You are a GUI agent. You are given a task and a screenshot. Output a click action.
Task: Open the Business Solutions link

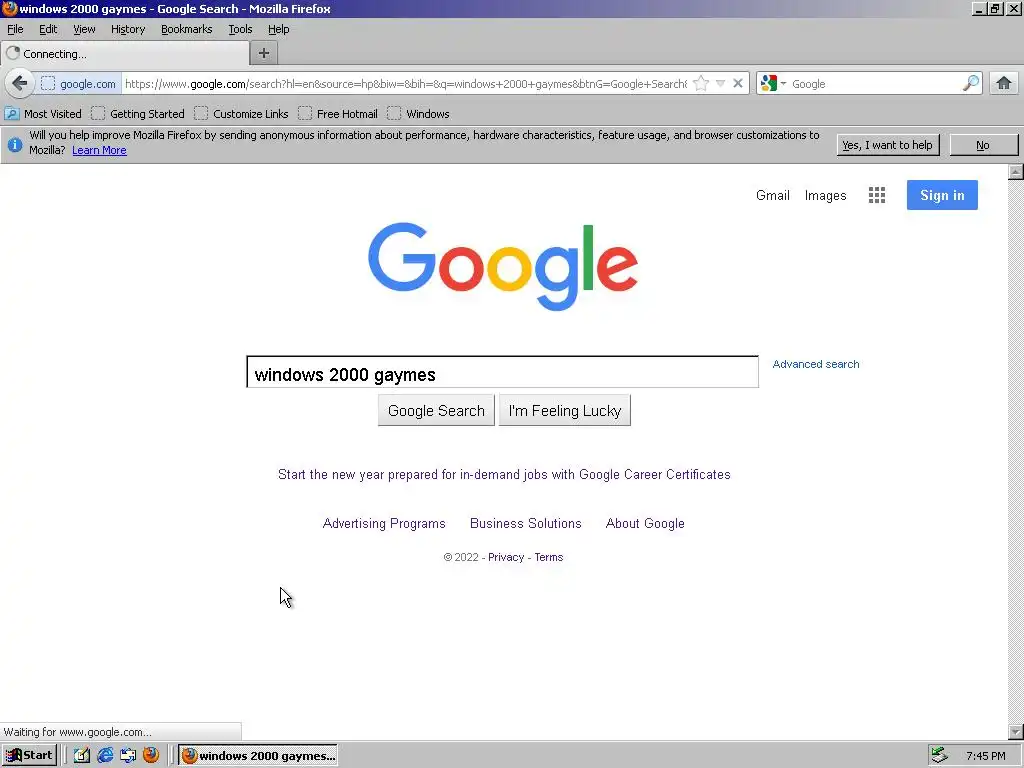[x=526, y=523]
